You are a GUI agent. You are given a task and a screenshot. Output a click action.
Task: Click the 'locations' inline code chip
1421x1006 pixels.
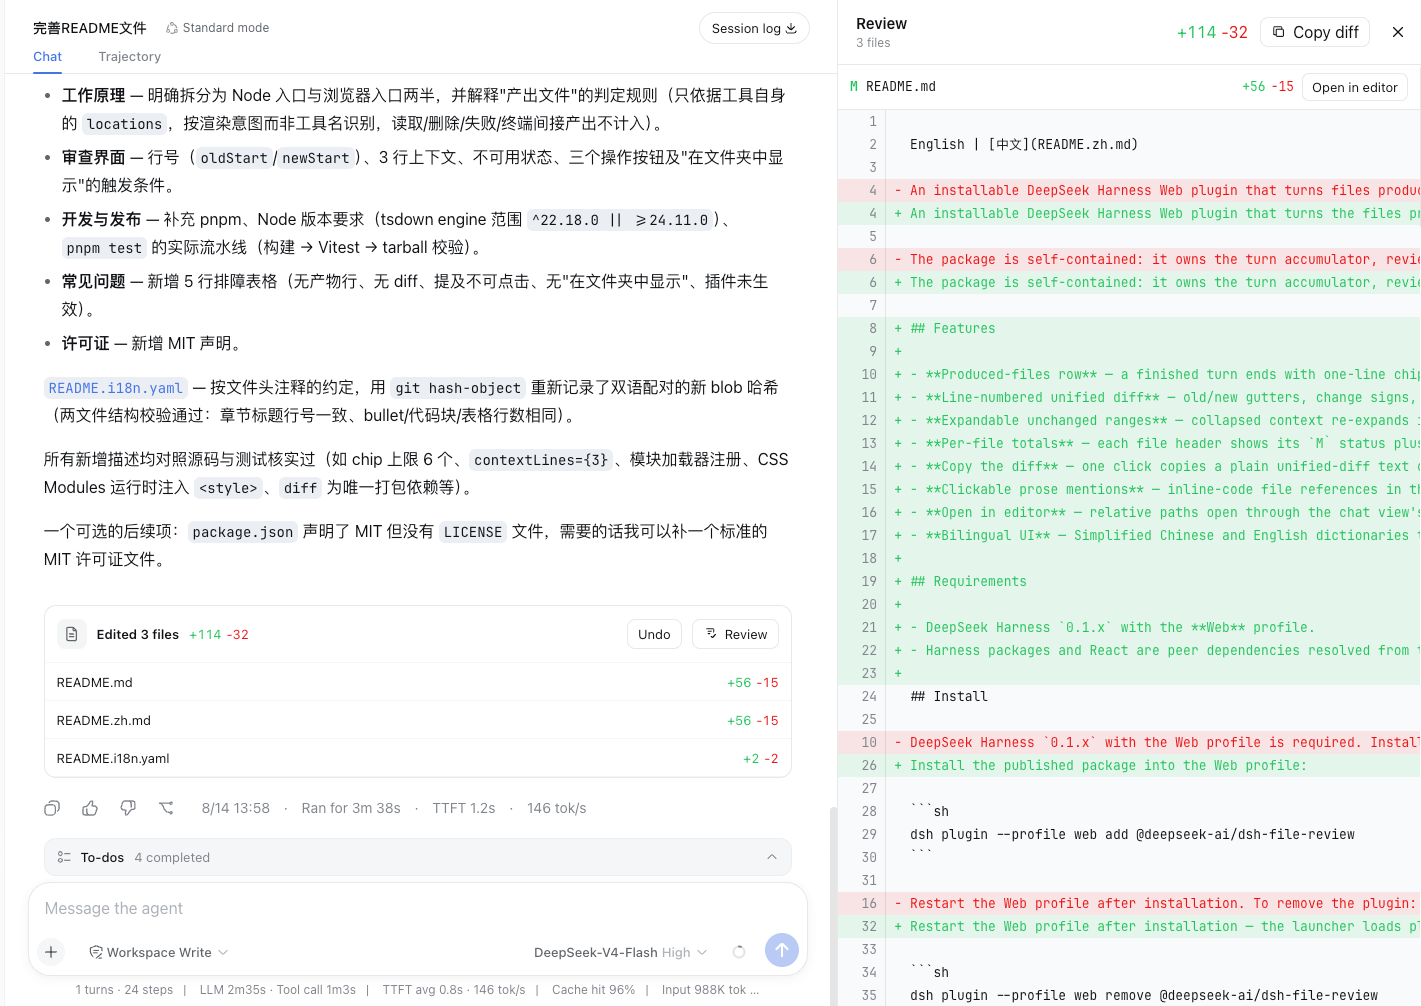124,124
